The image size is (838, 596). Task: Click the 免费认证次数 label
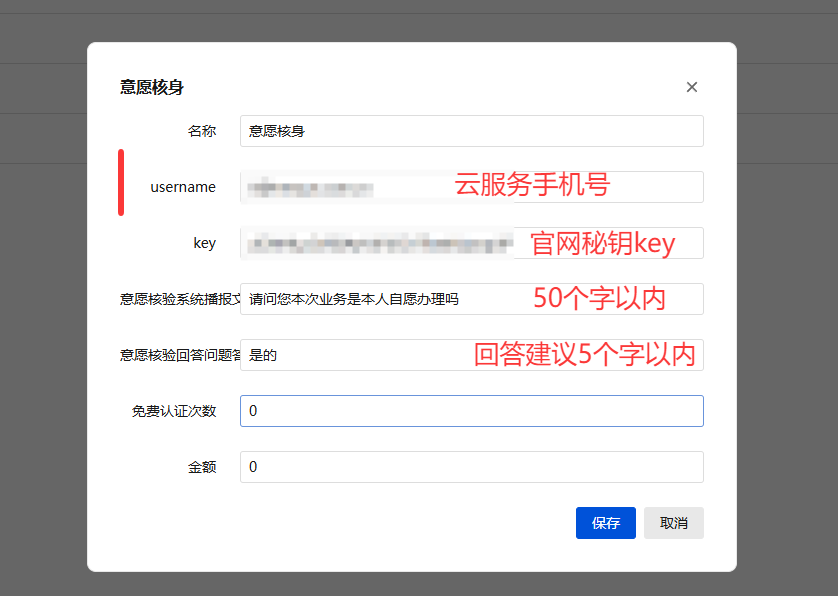point(174,411)
